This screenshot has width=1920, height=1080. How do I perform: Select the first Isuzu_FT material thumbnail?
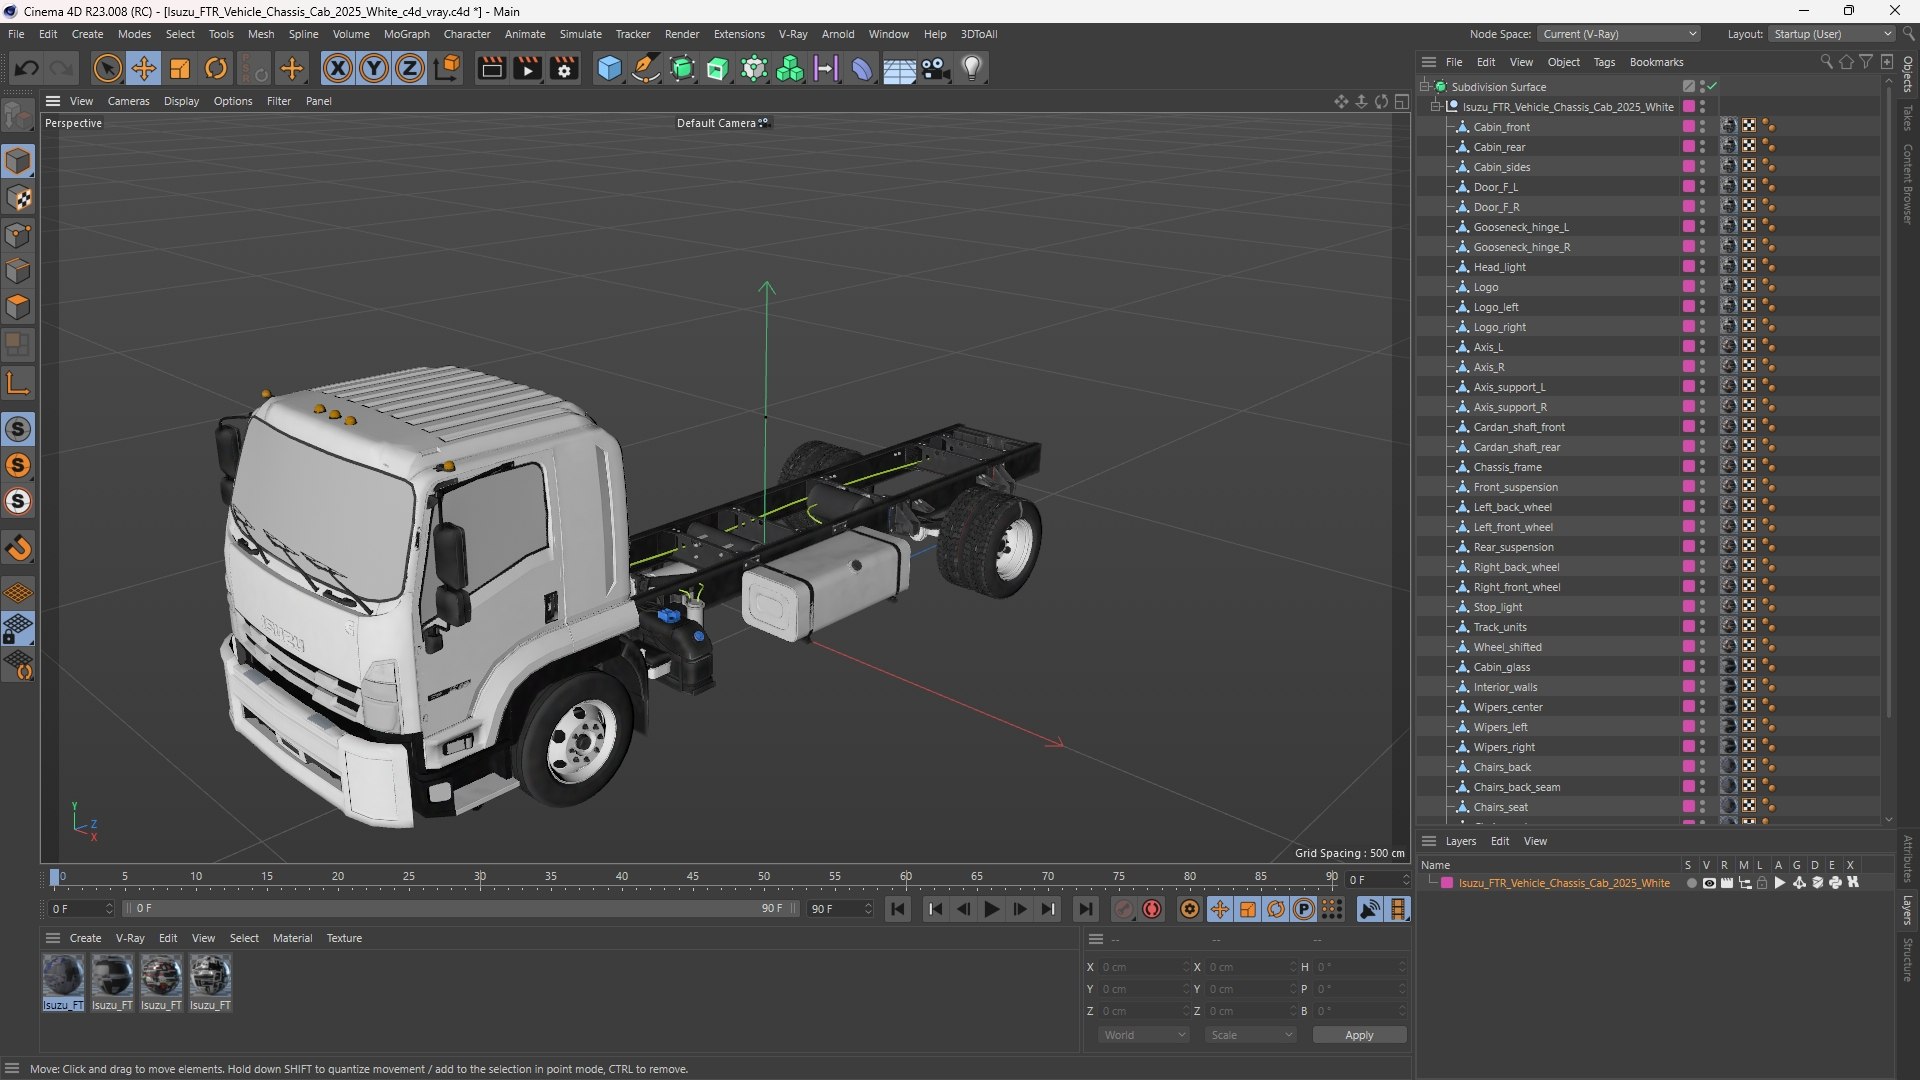point(63,976)
